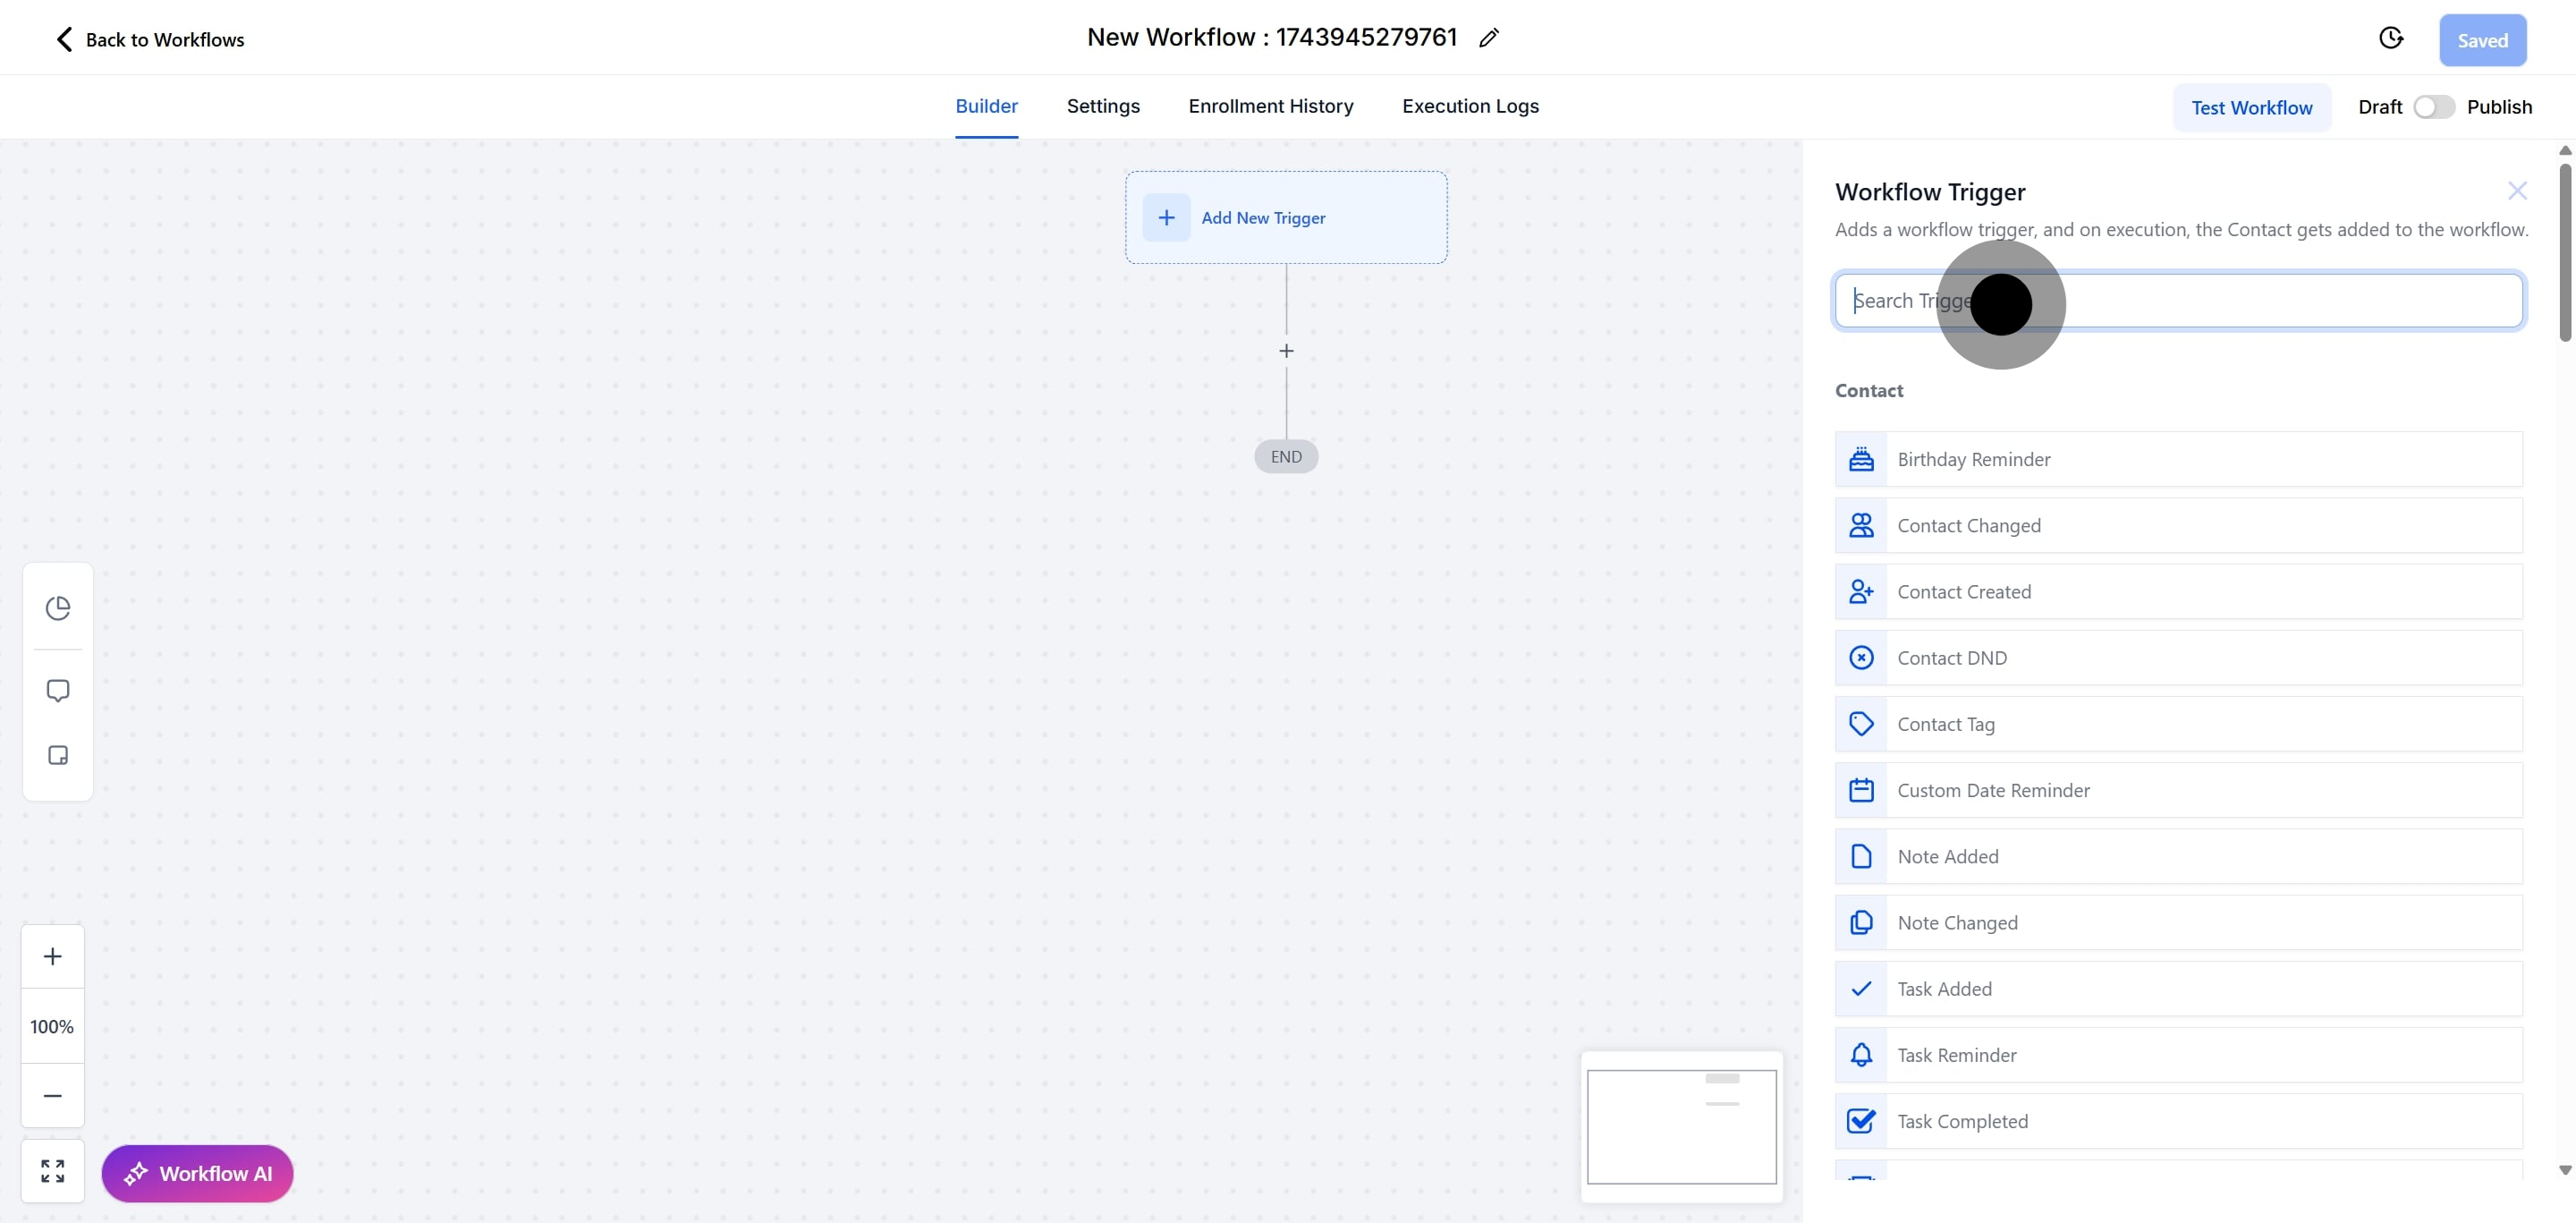Open Enrollment History tab
The width and height of the screenshot is (2576, 1223).
click(1270, 106)
